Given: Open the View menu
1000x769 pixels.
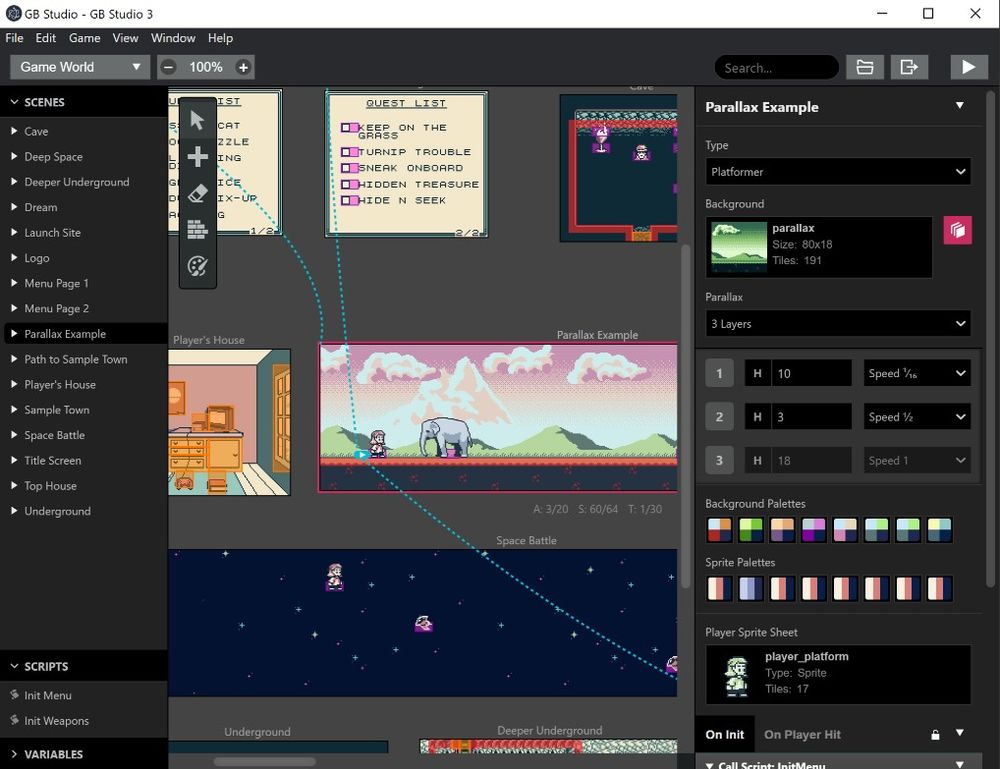Looking at the screenshot, I should pyautogui.click(x=125, y=38).
